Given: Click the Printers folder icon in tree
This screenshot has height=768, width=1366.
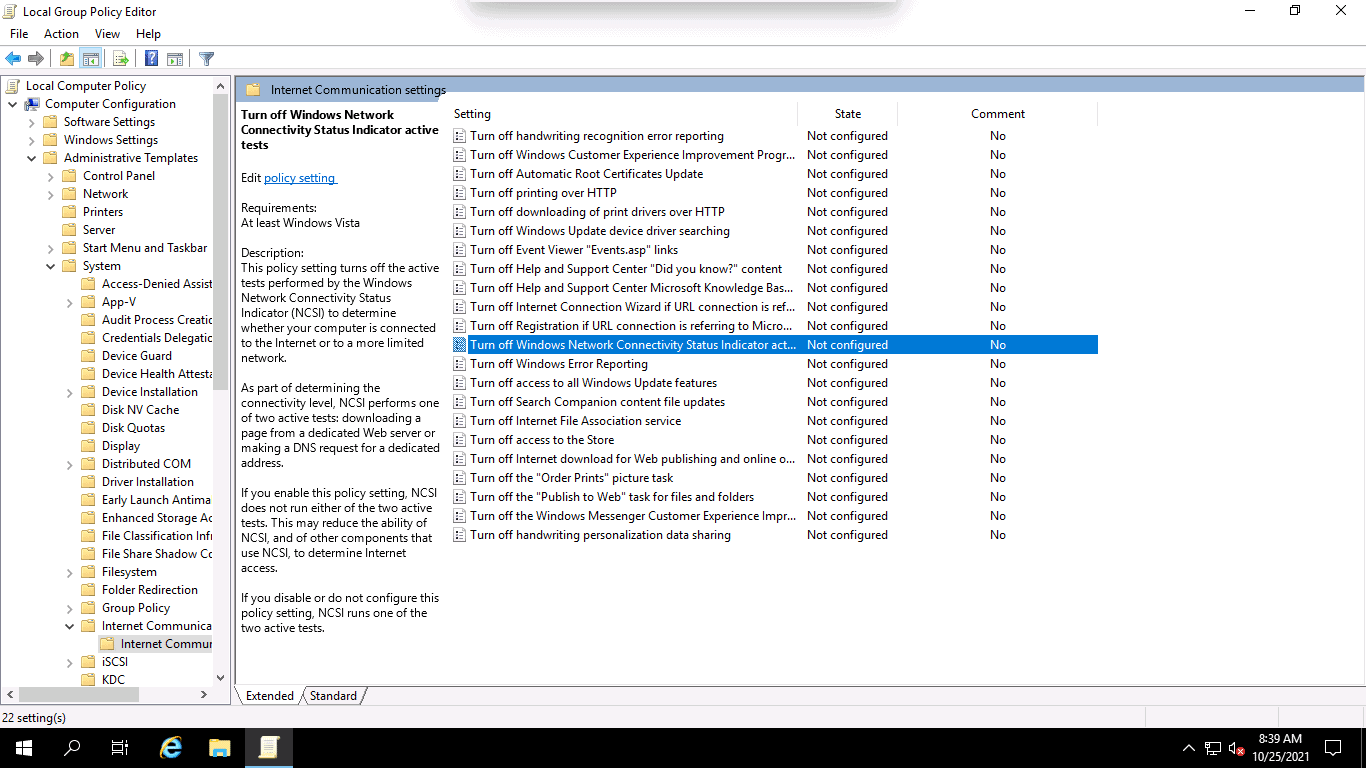Looking at the screenshot, I should point(69,212).
